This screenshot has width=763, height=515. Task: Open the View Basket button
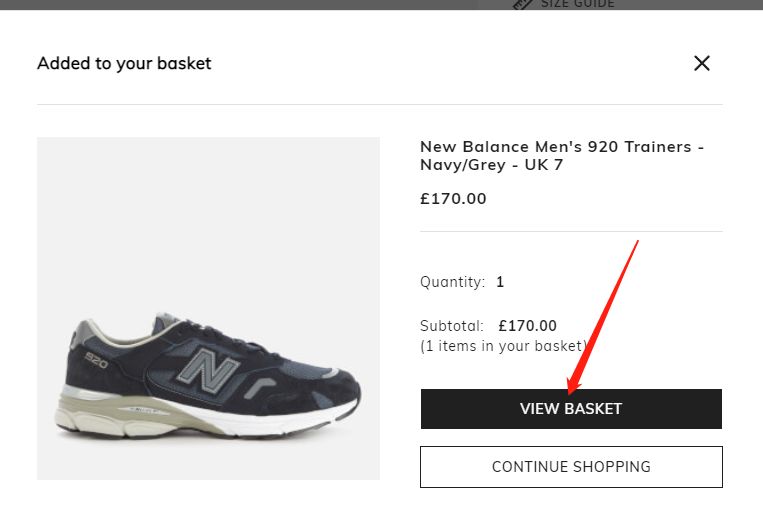click(x=571, y=409)
